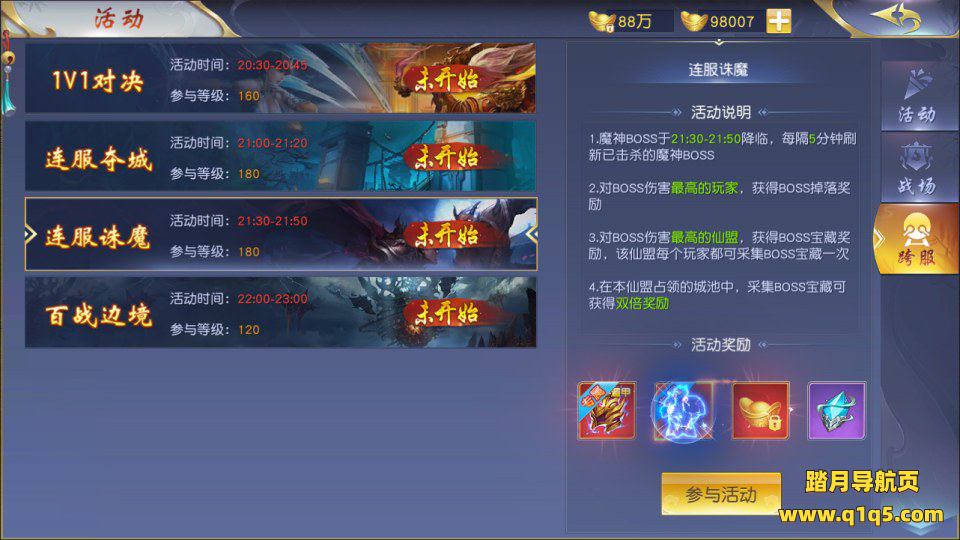The image size is (960, 540).
Task: Select the blue lightning figure reward icon
Action: pos(683,410)
